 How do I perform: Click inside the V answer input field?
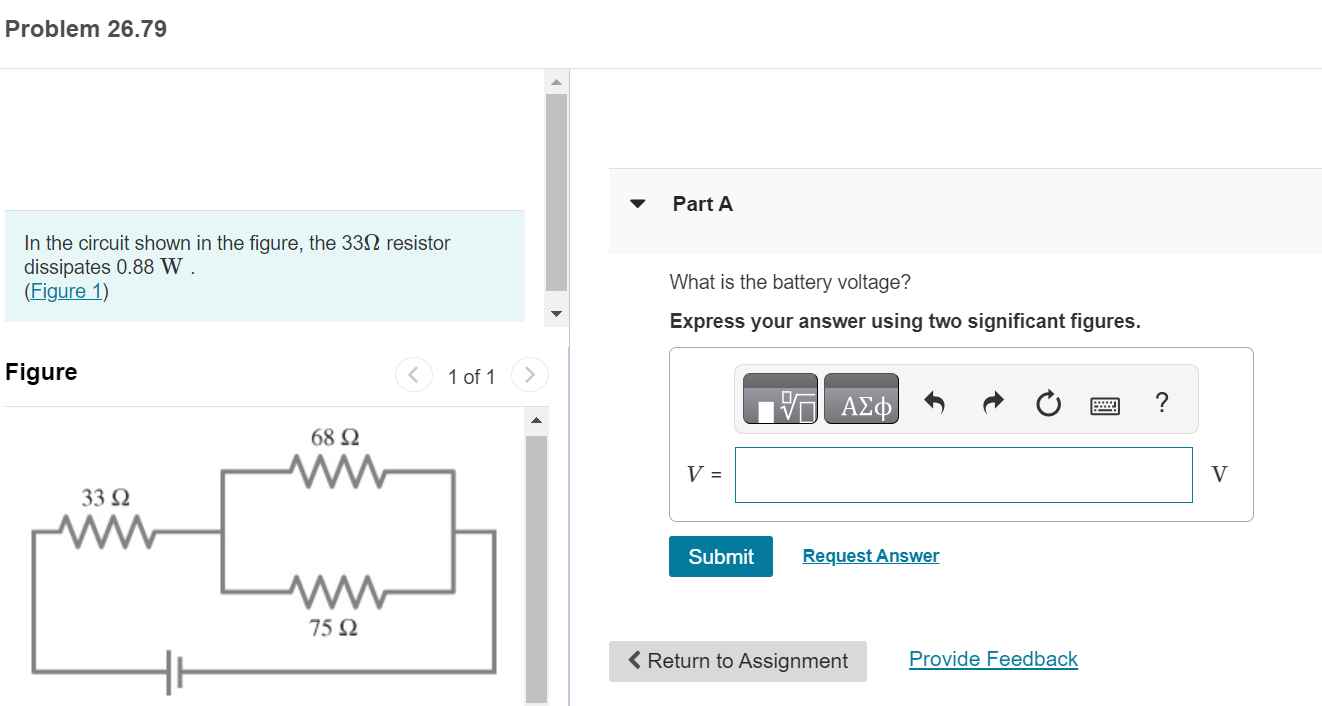[963, 474]
